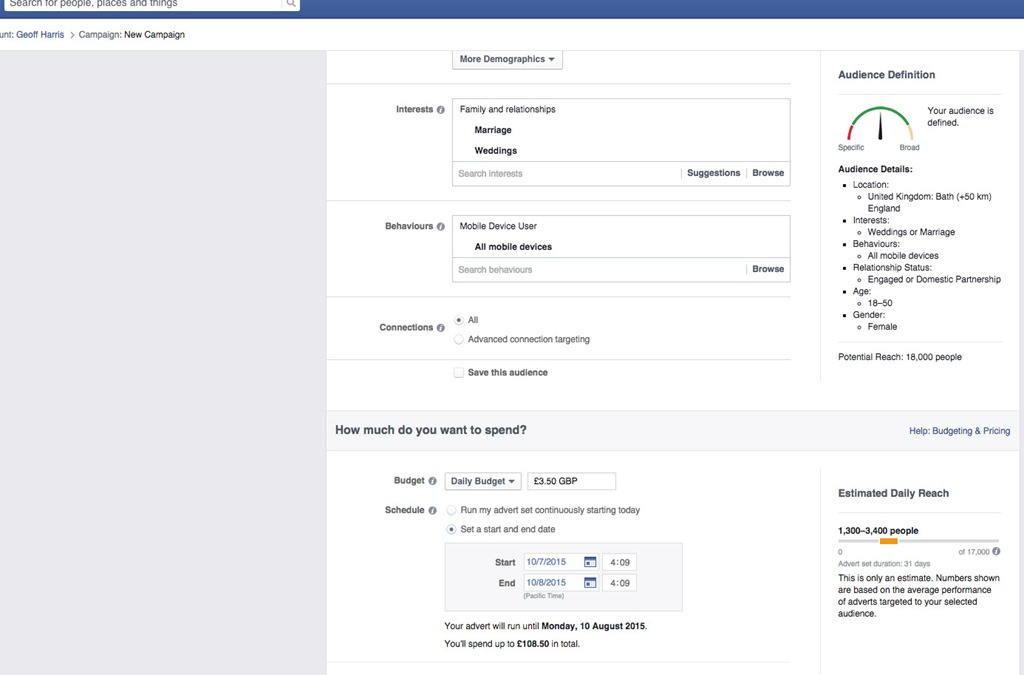The image size is (1024, 675).
Task: Click the Geoff Harris account breadcrumb
Action: coord(40,35)
